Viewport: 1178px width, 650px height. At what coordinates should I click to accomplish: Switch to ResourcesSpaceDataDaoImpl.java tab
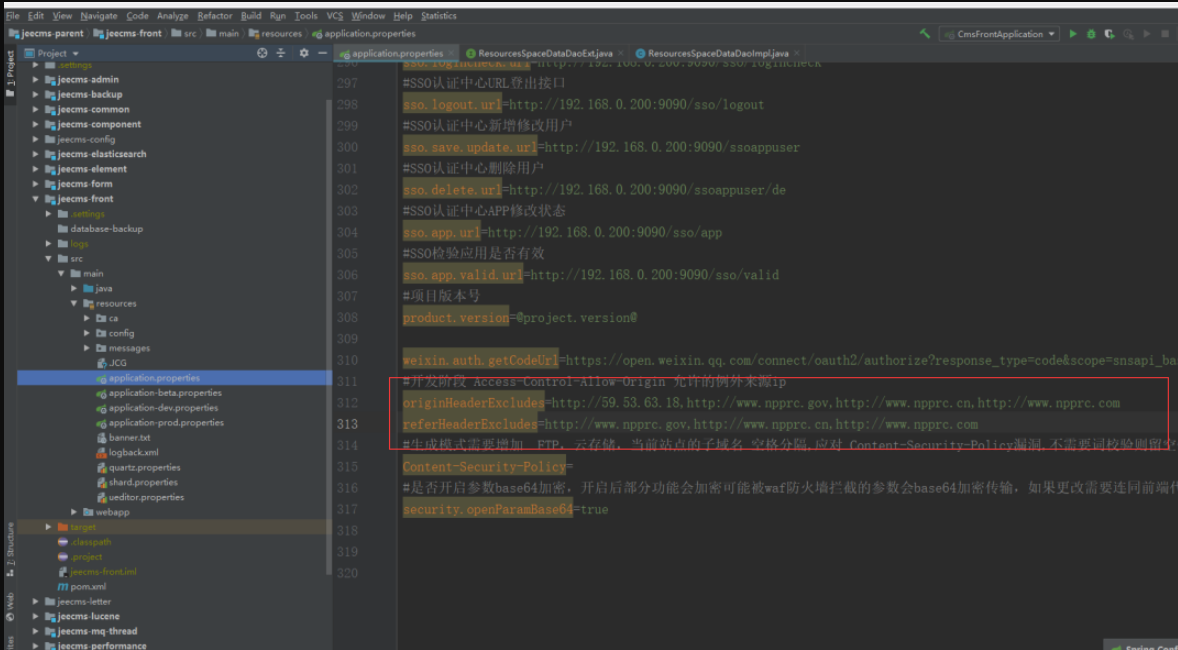click(x=717, y=53)
